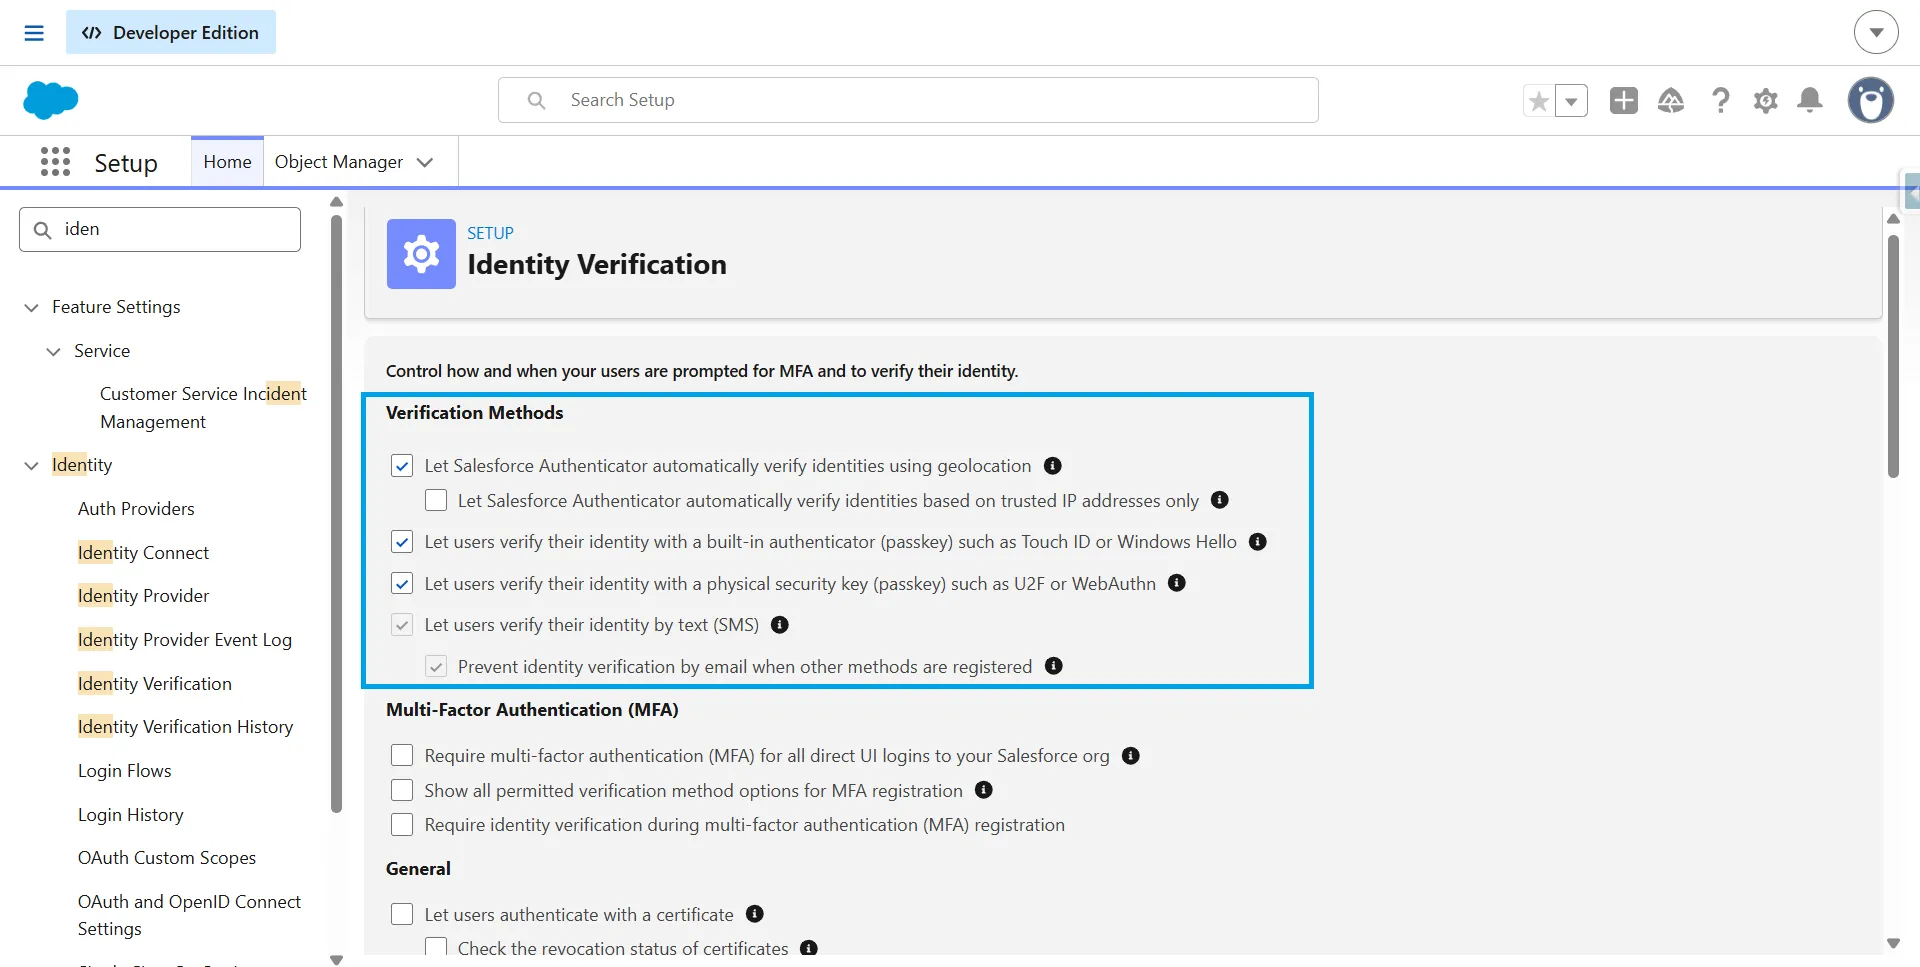Click the code icon on the Developer Edition badge
Viewport: 1920px width, 967px height.
(x=92, y=33)
